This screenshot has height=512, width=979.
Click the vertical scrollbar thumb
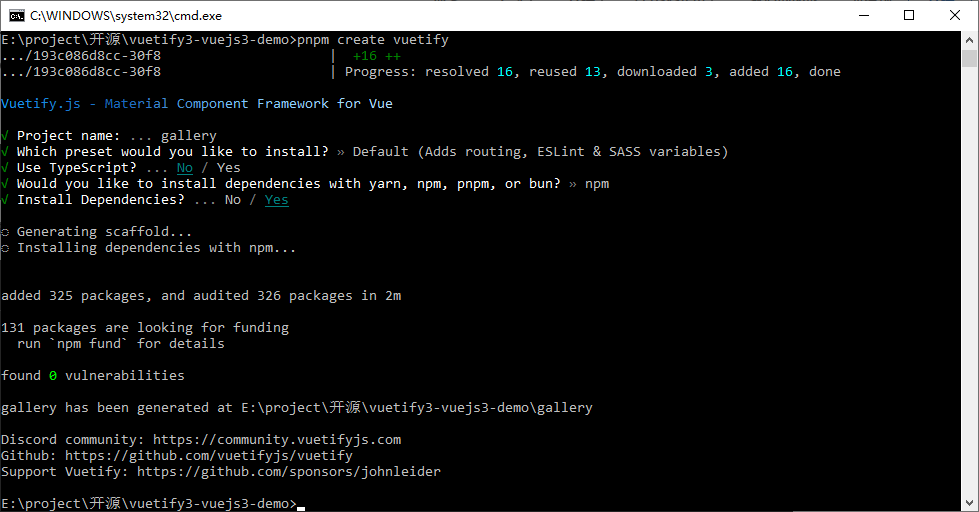[x=969, y=58]
